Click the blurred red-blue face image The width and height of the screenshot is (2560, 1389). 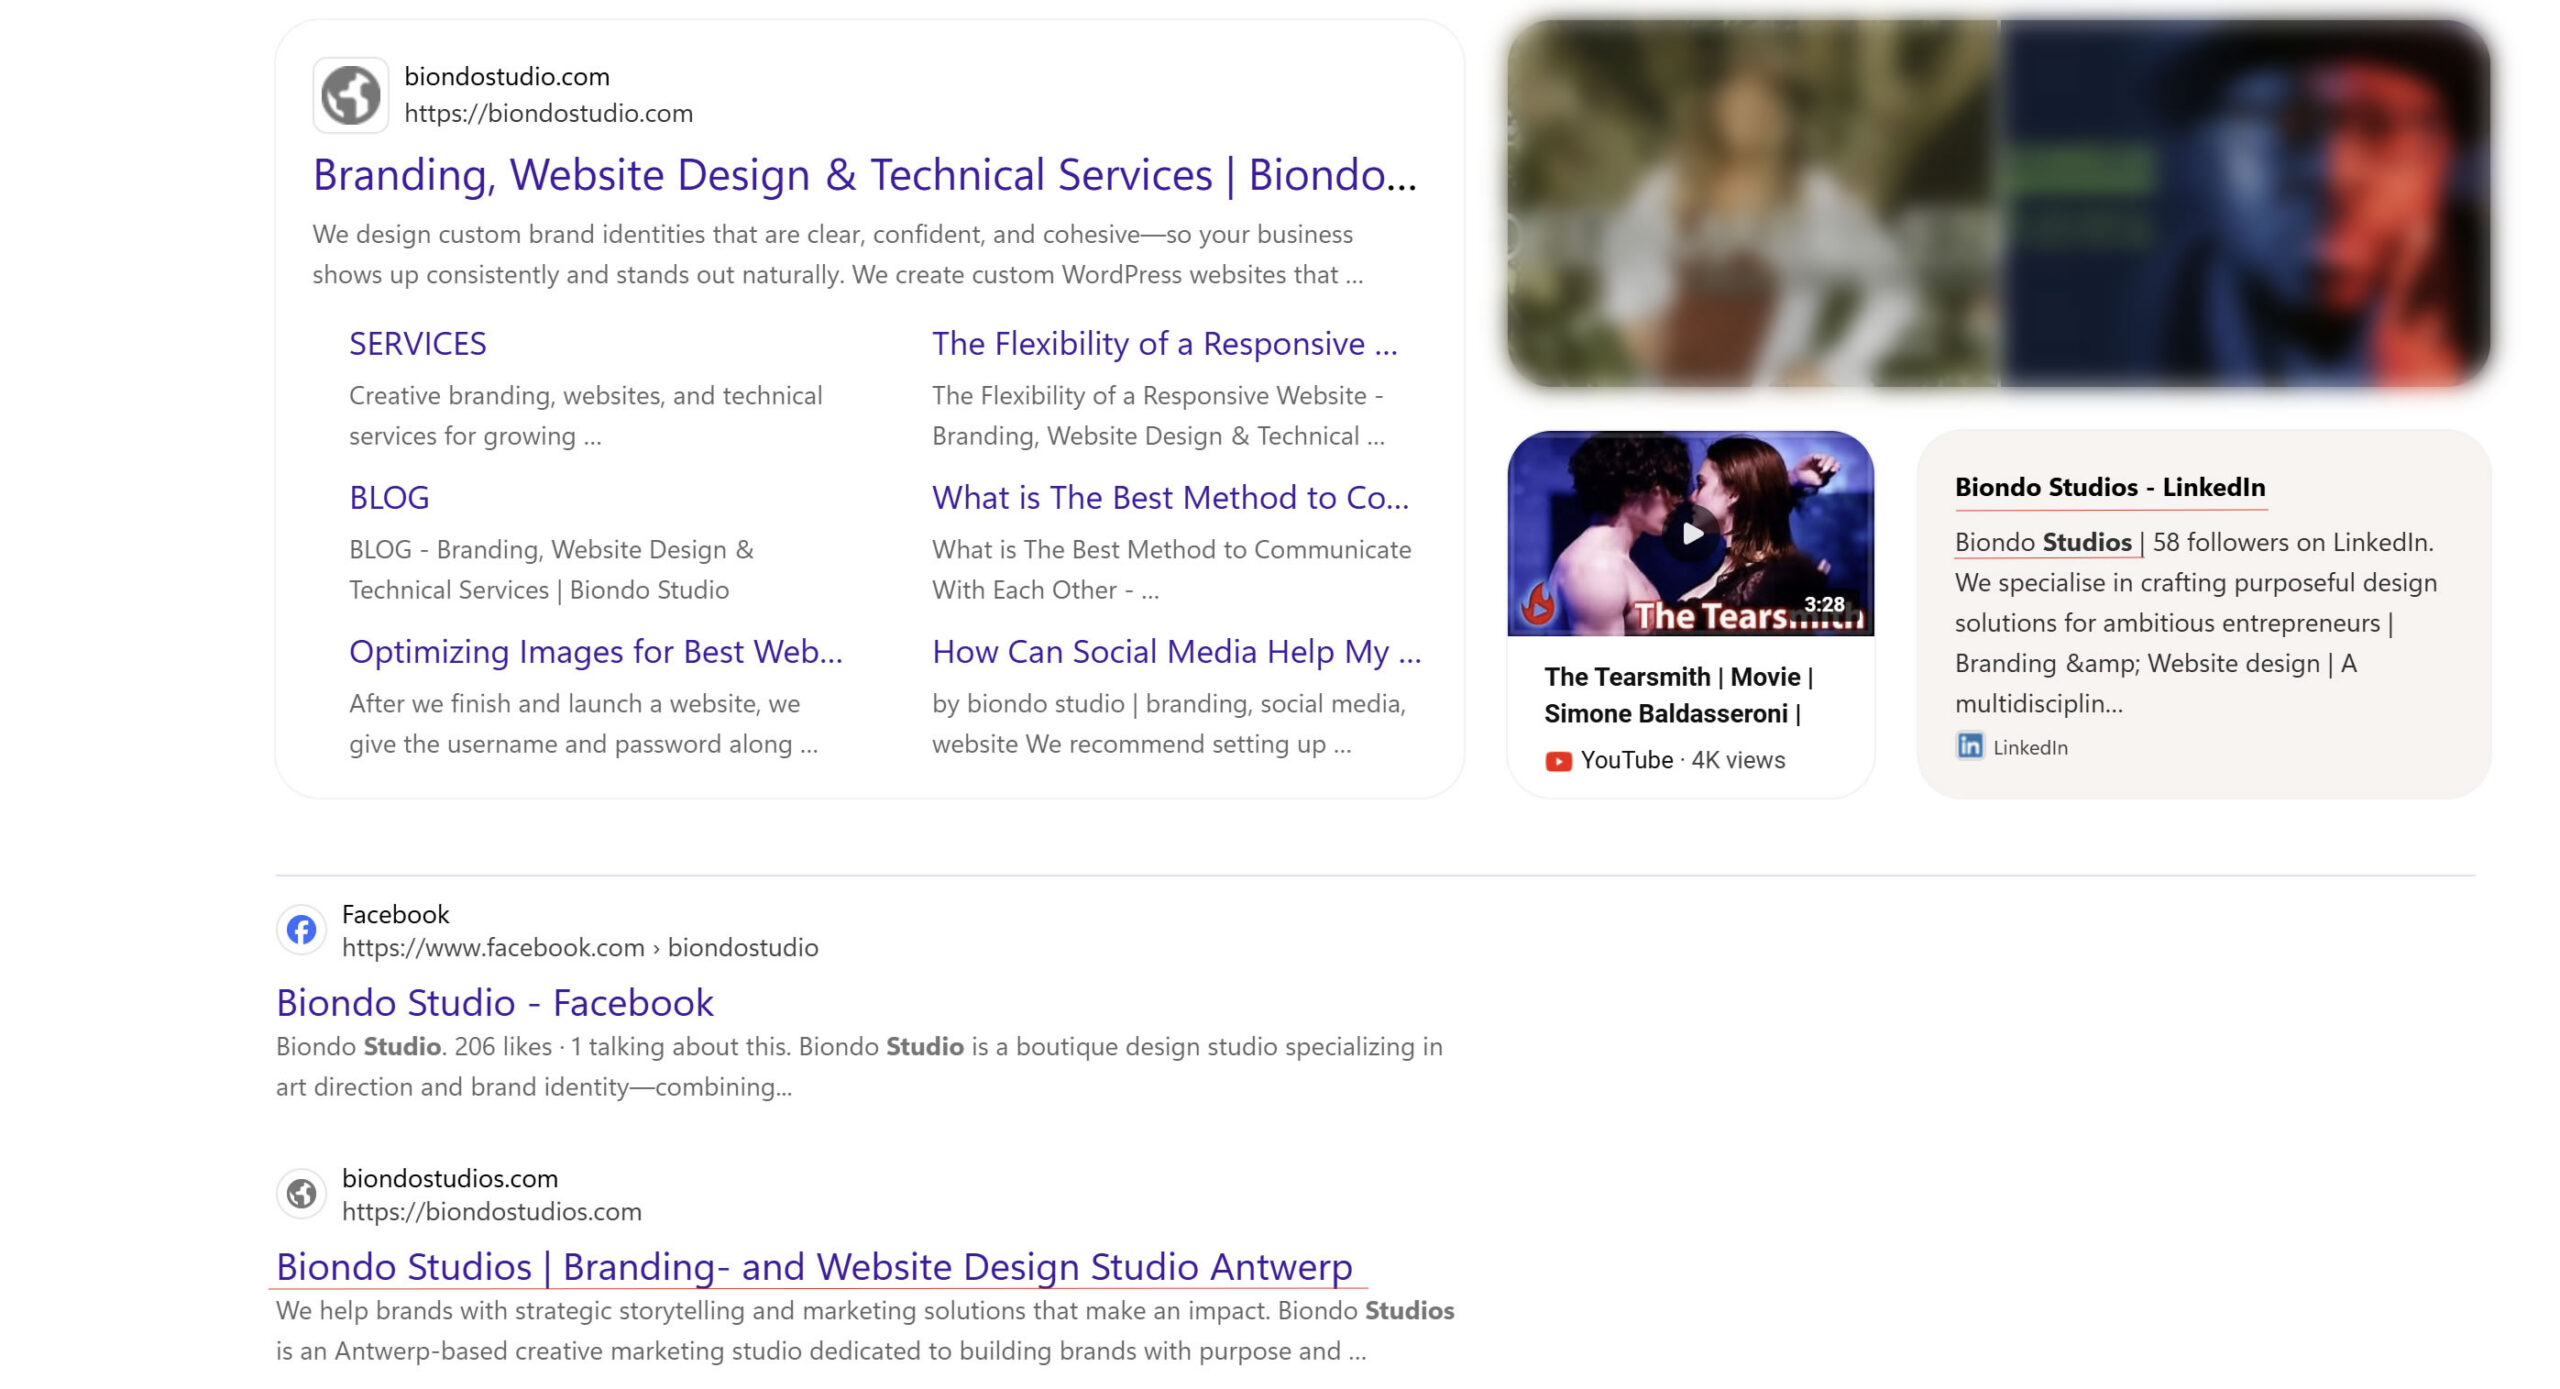point(2244,203)
